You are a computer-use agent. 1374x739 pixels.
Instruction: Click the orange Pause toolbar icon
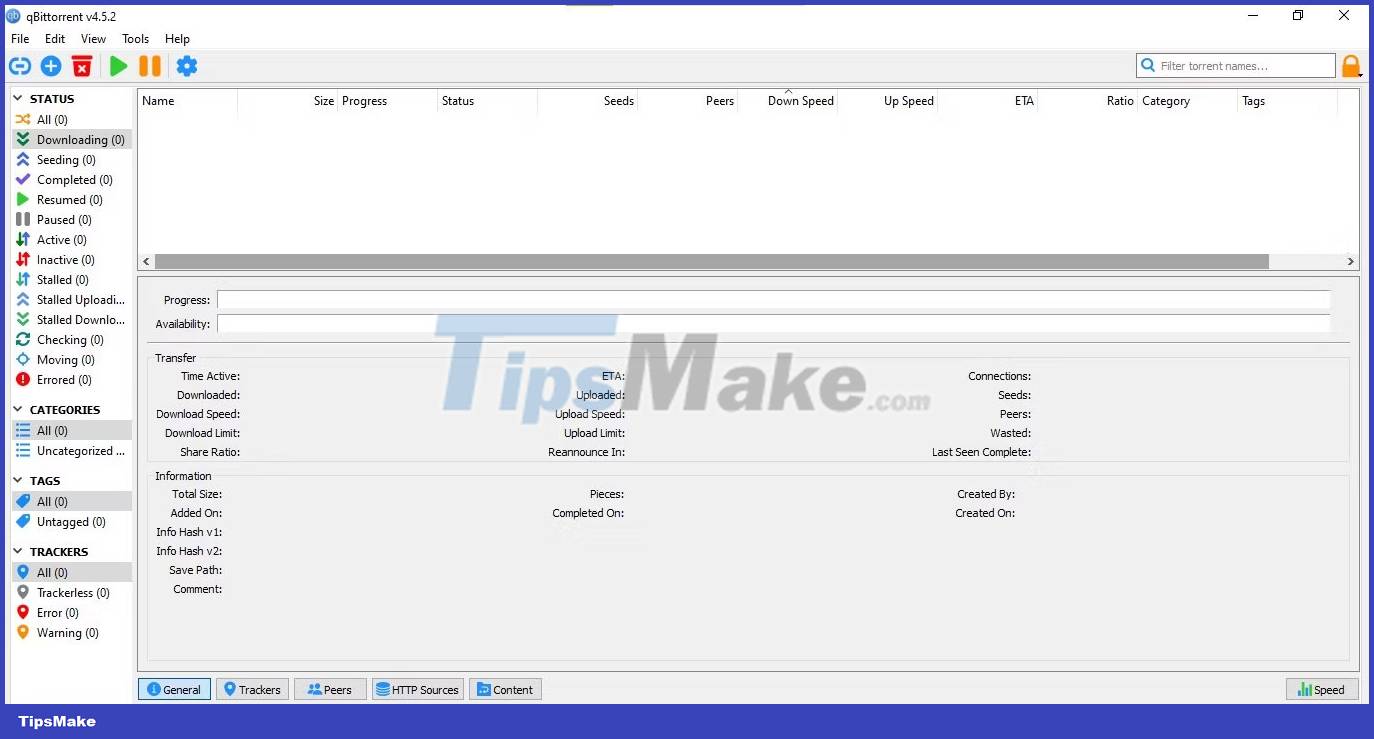pyautogui.click(x=150, y=66)
